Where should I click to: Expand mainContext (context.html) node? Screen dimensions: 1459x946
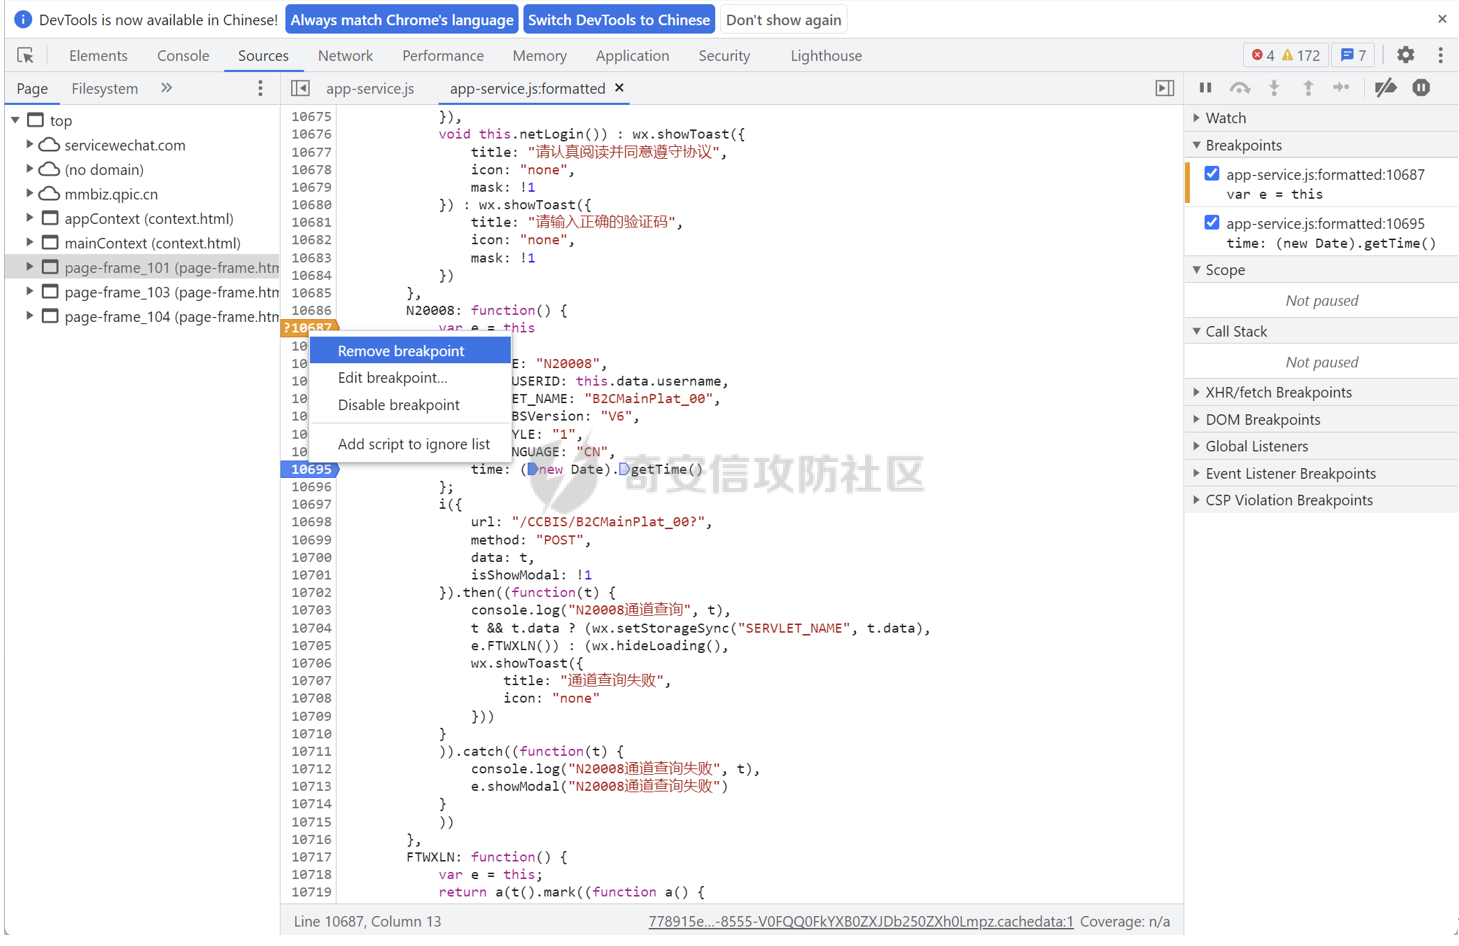(30, 243)
